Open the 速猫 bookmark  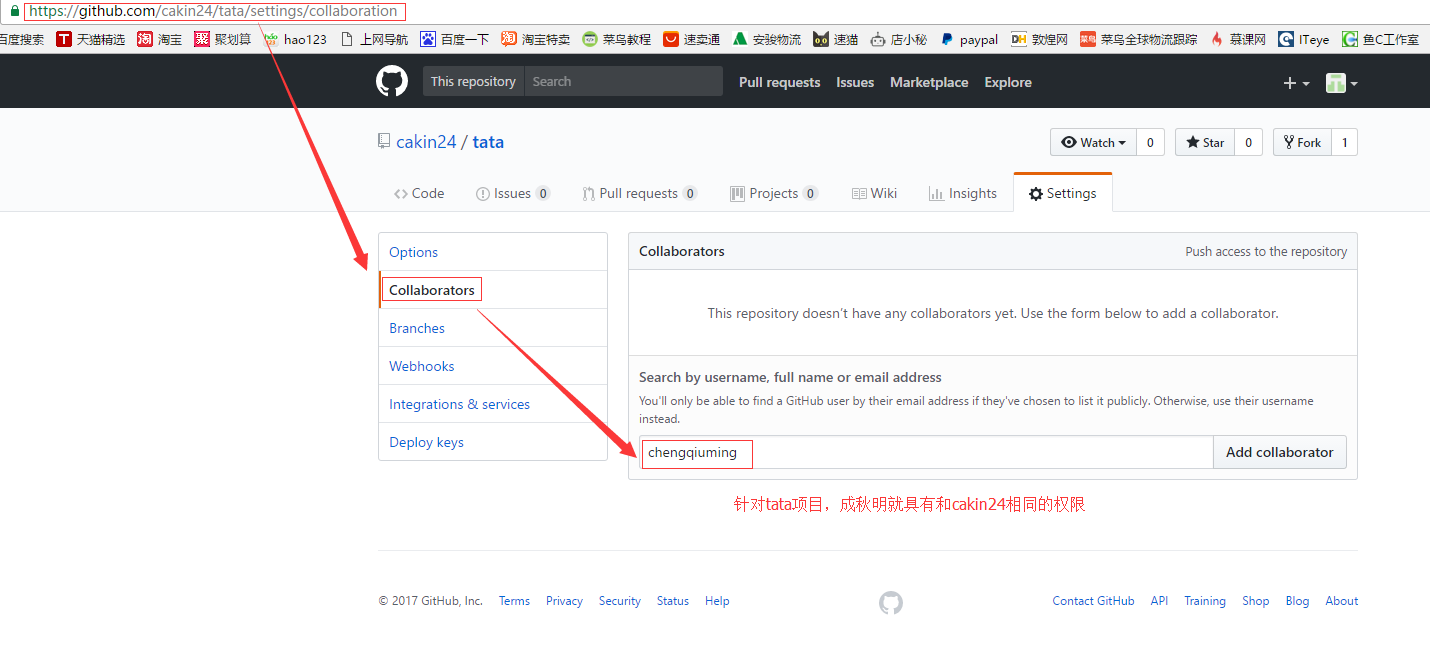pos(836,39)
